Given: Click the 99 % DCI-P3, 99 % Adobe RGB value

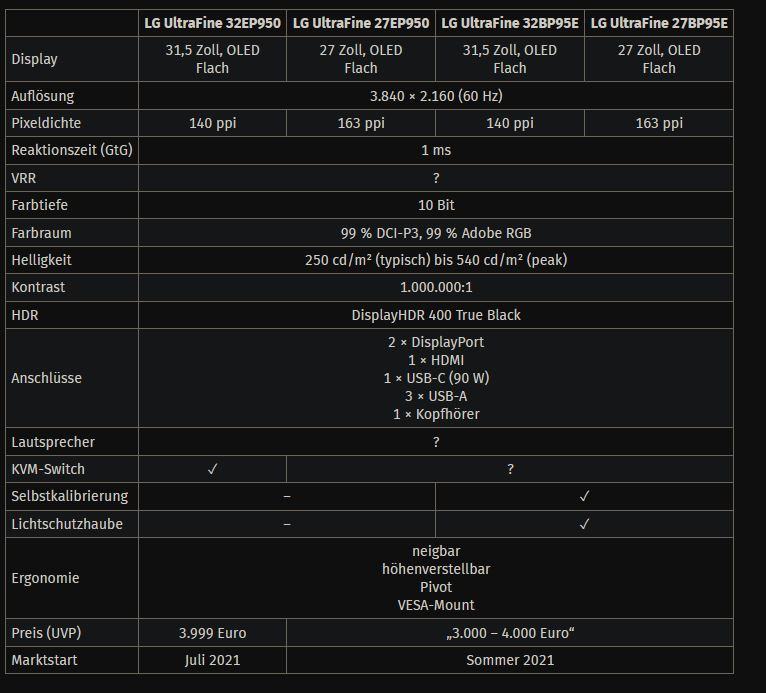Looking at the screenshot, I should 436,233.
